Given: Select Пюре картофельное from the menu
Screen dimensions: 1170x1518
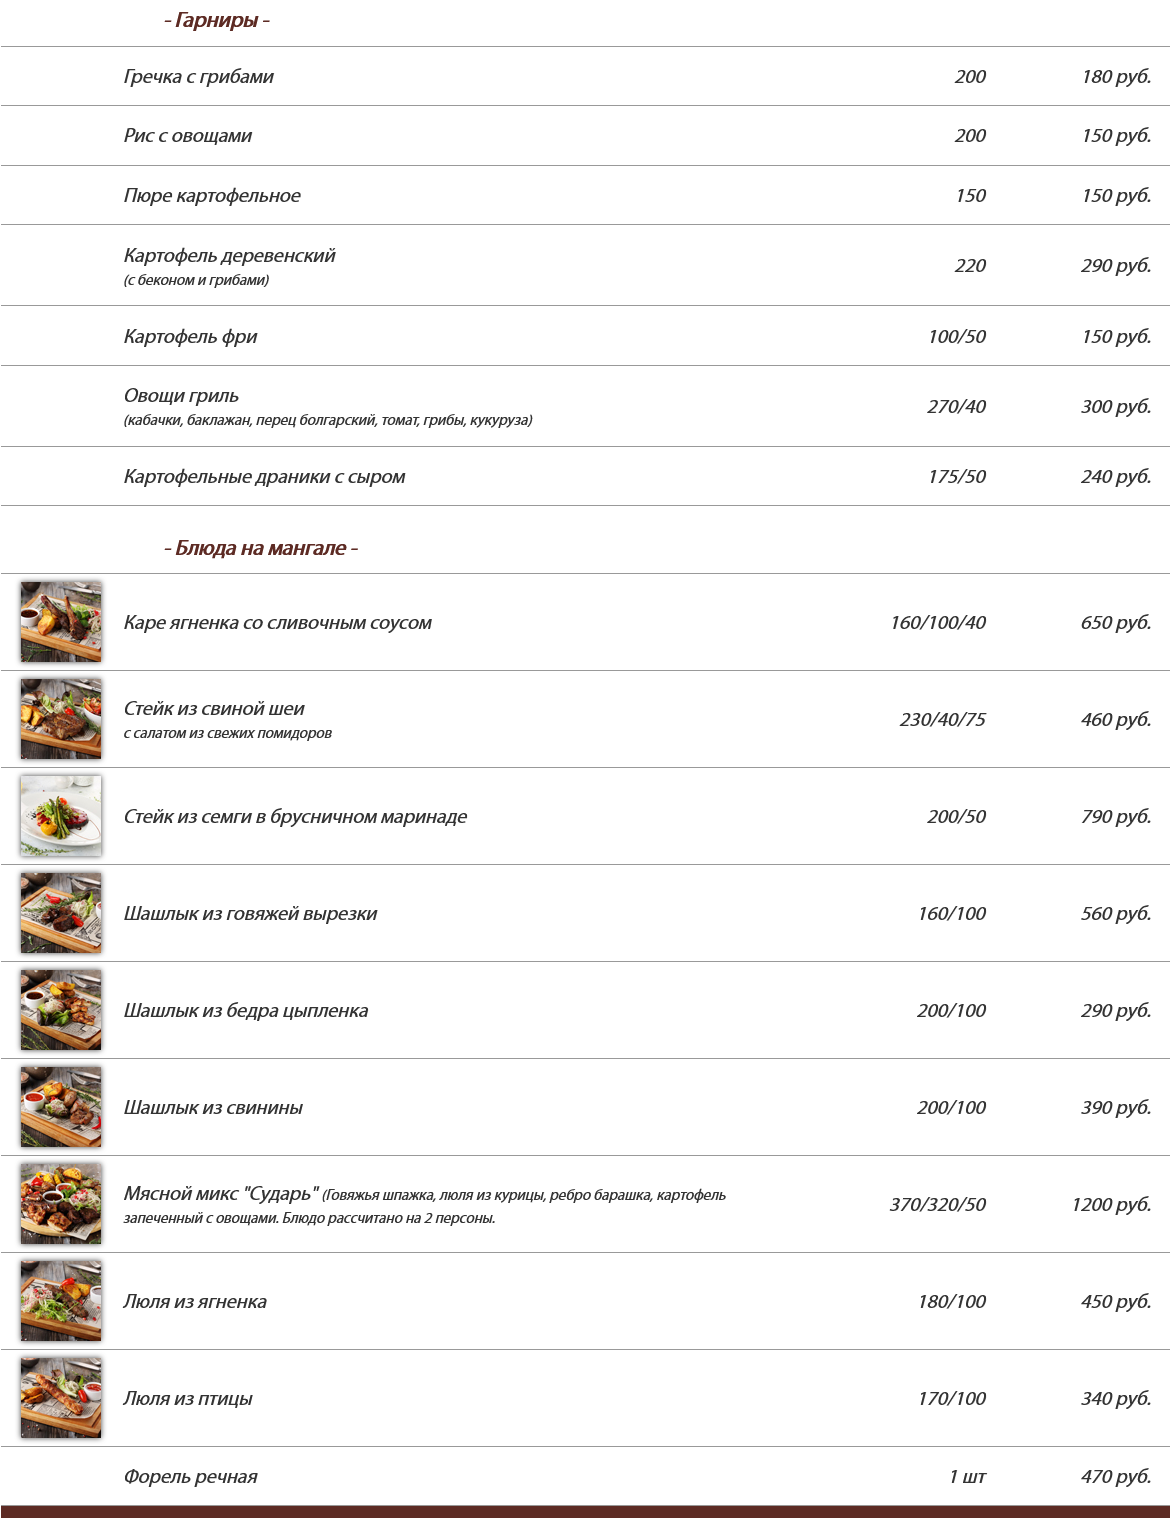Looking at the screenshot, I should [x=212, y=196].
